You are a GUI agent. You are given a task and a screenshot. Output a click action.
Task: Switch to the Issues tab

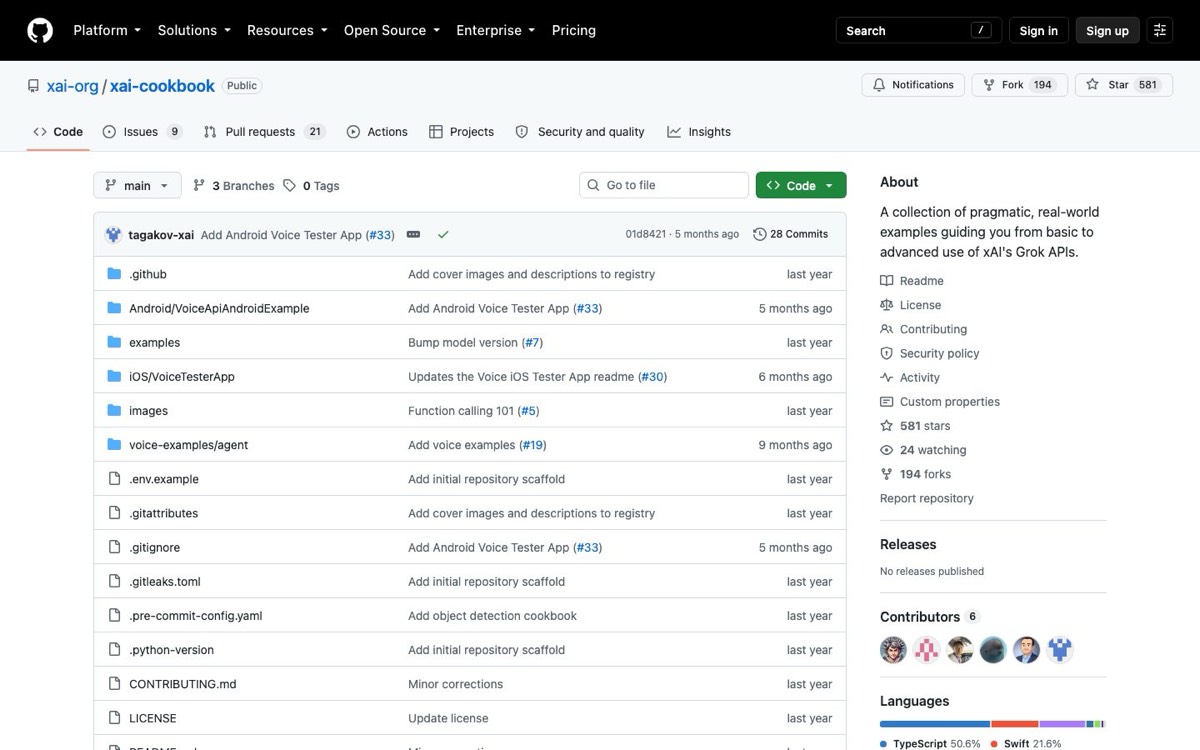point(142,131)
